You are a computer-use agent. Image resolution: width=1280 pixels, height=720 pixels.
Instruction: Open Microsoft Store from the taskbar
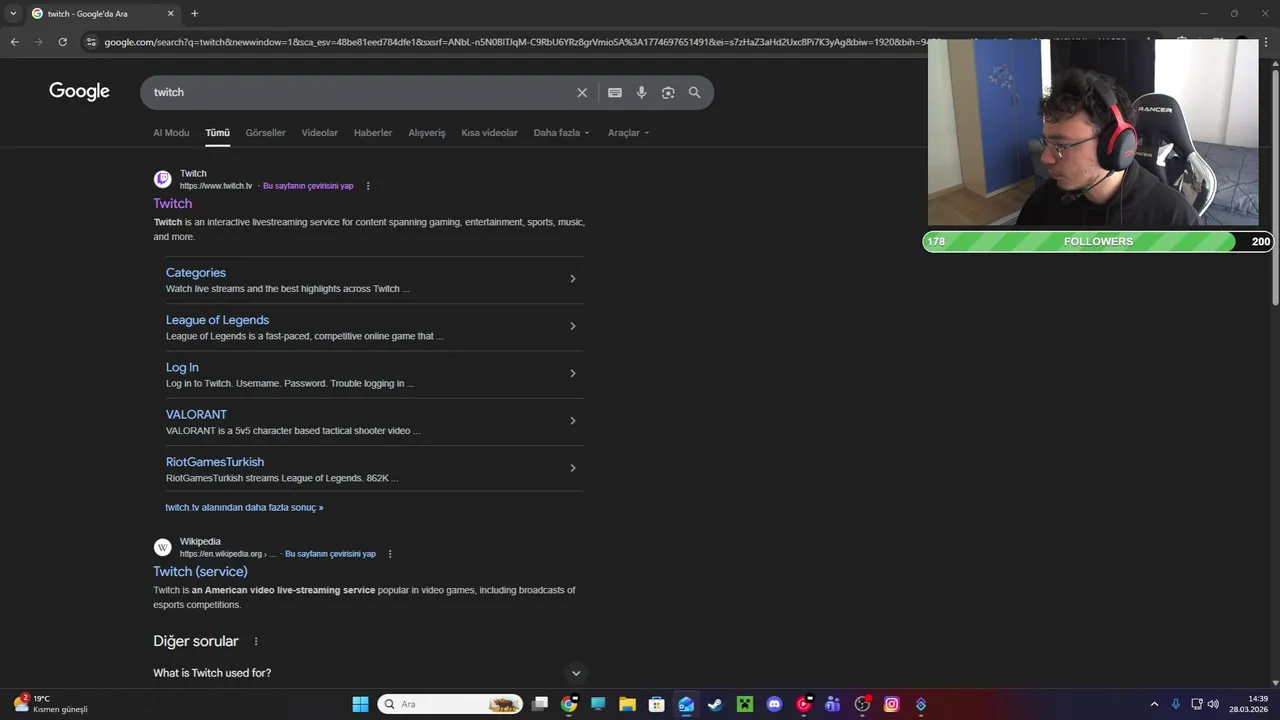656,704
